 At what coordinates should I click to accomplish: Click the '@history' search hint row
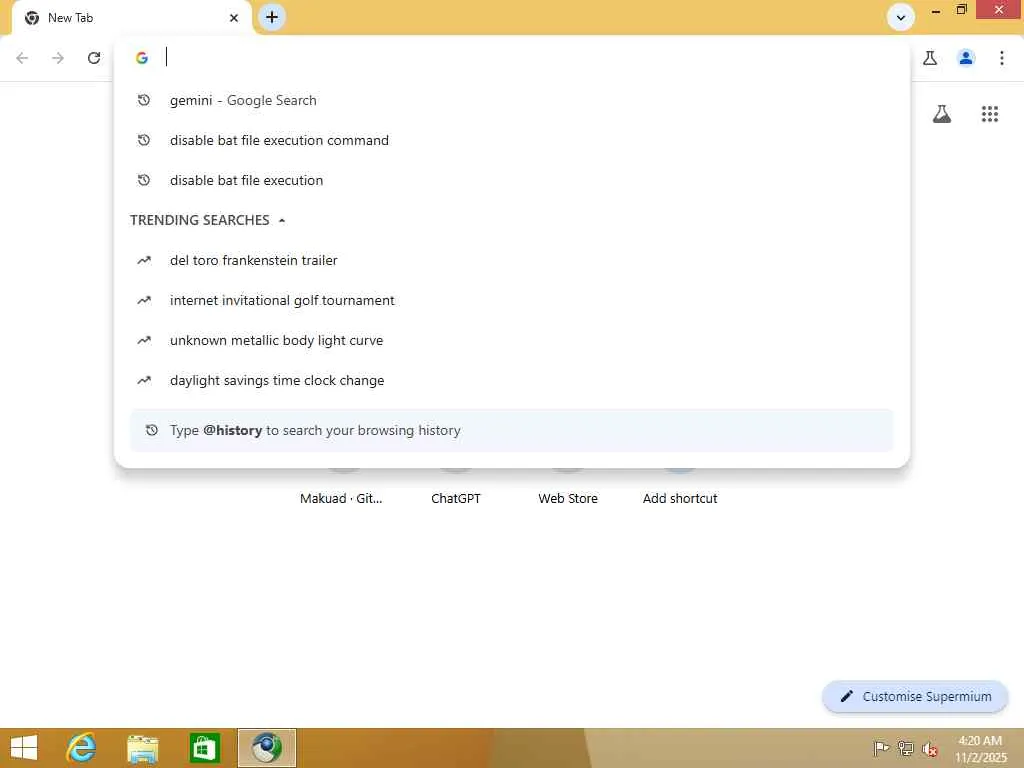512,430
